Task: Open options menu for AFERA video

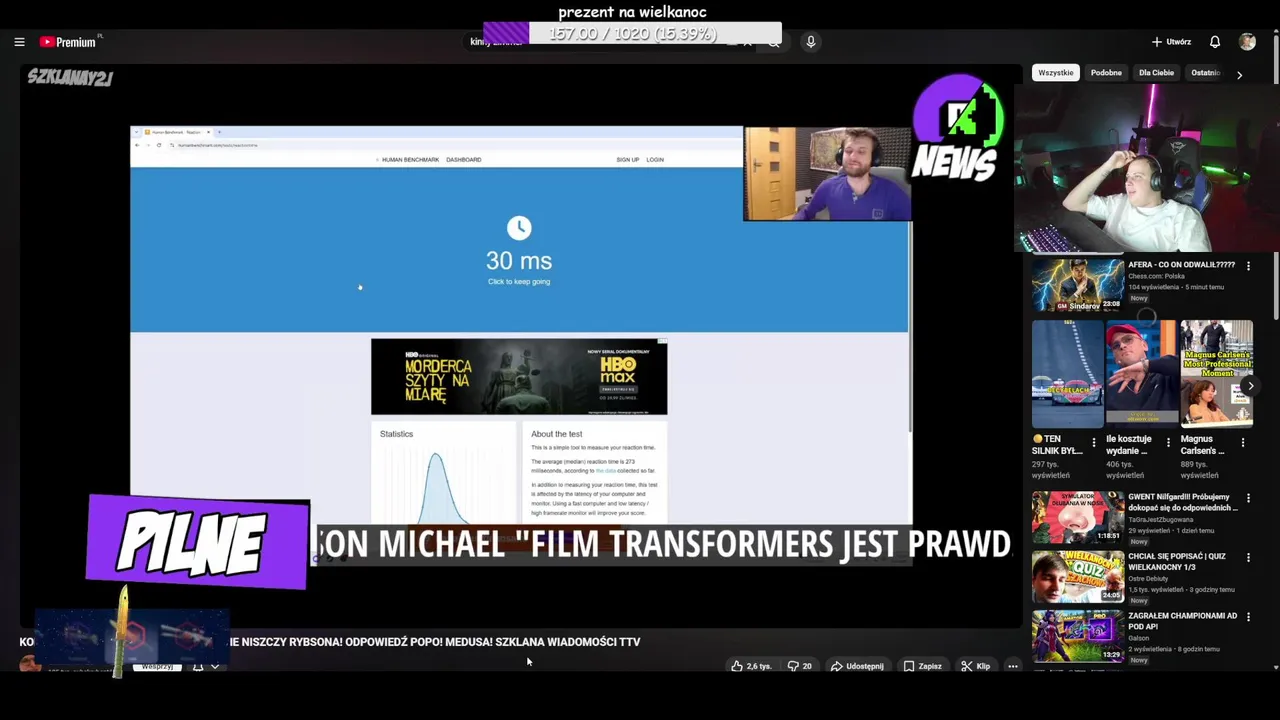Action: coord(1248,266)
